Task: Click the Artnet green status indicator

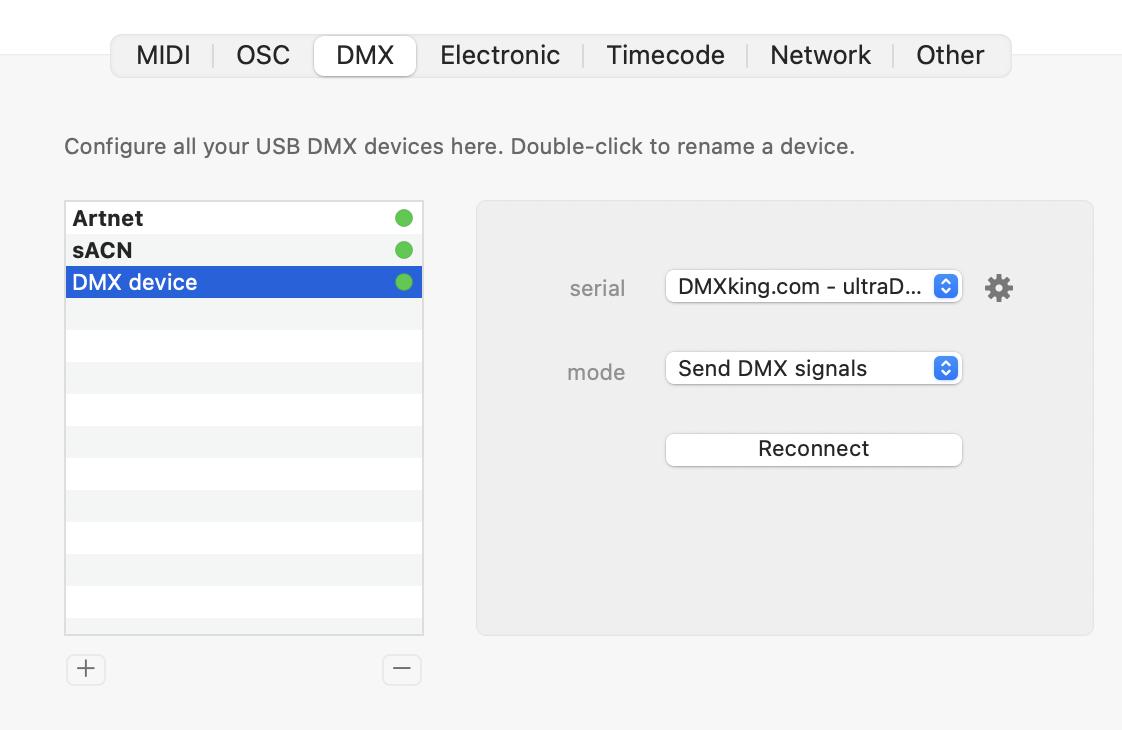Action: tap(404, 218)
